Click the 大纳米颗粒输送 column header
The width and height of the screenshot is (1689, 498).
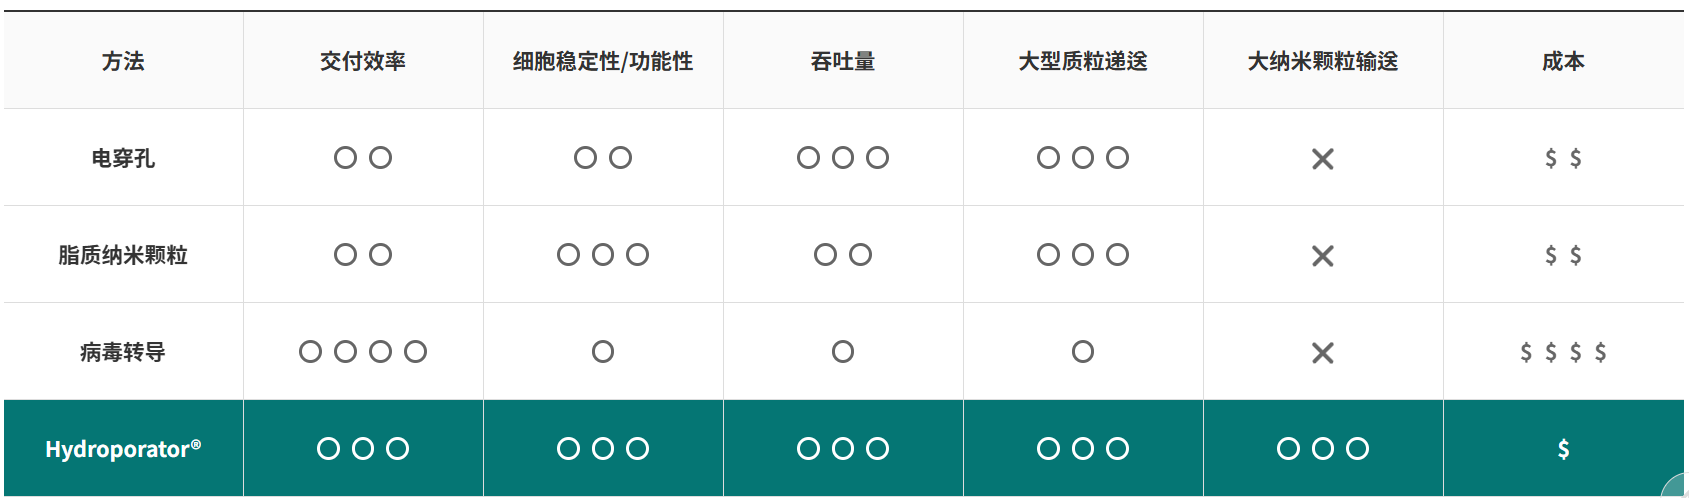pyautogui.click(x=1323, y=61)
